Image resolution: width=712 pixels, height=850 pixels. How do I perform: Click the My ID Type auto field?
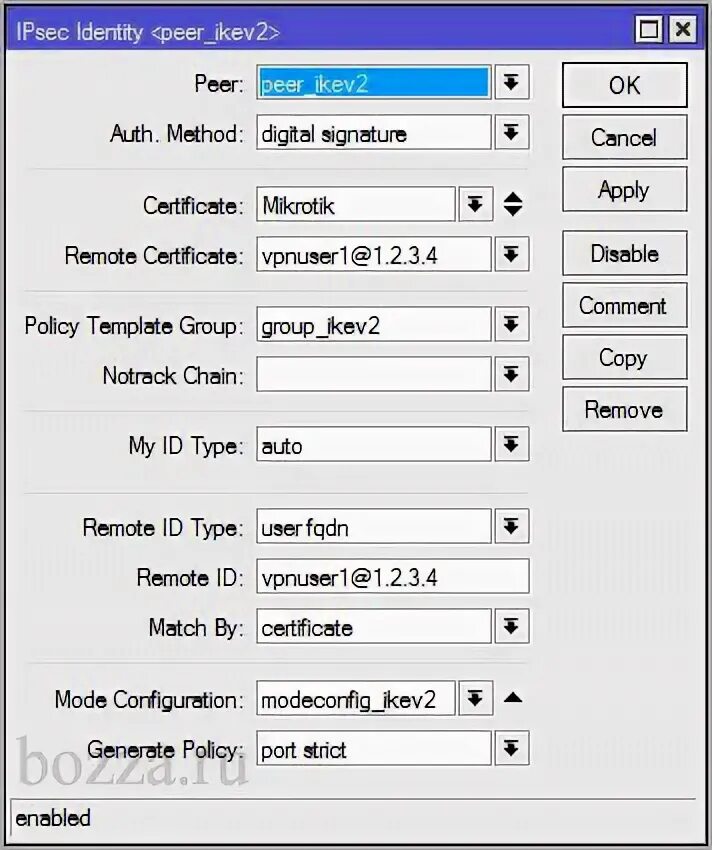tap(374, 445)
